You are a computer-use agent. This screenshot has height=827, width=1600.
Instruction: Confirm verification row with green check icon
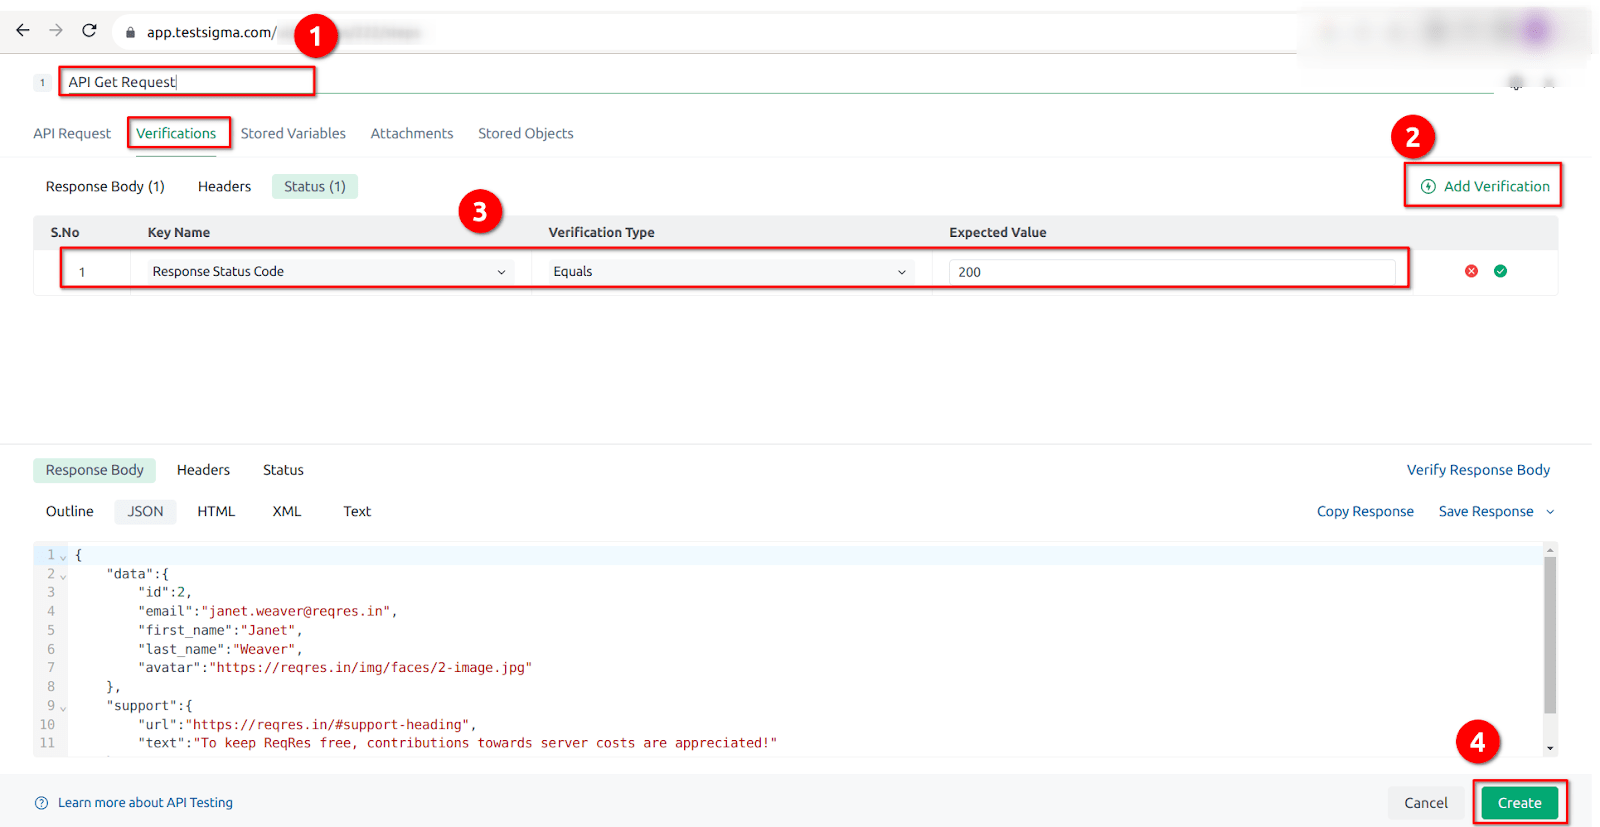1500,271
